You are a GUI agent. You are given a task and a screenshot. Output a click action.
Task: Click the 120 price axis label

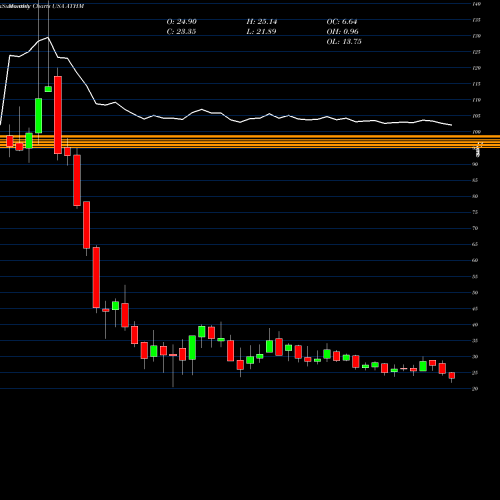pos(476,68)
